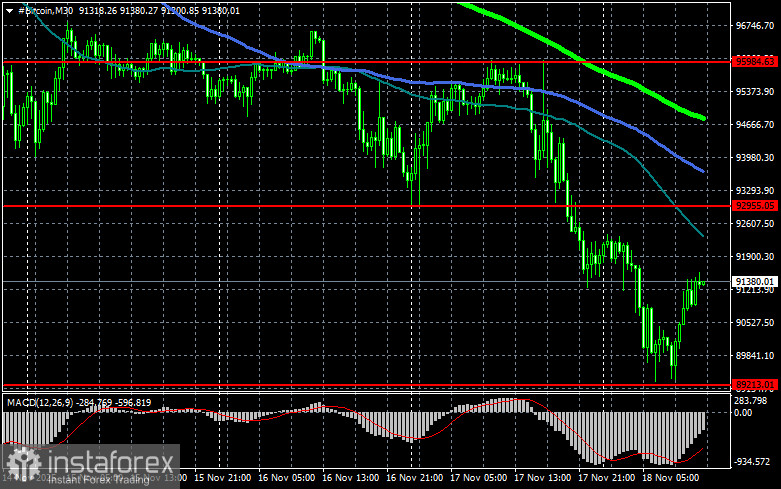The height and width of the screenshot is (489, 781).
Task: Select the red 89213.01 price level label
Action: (755, 384)
